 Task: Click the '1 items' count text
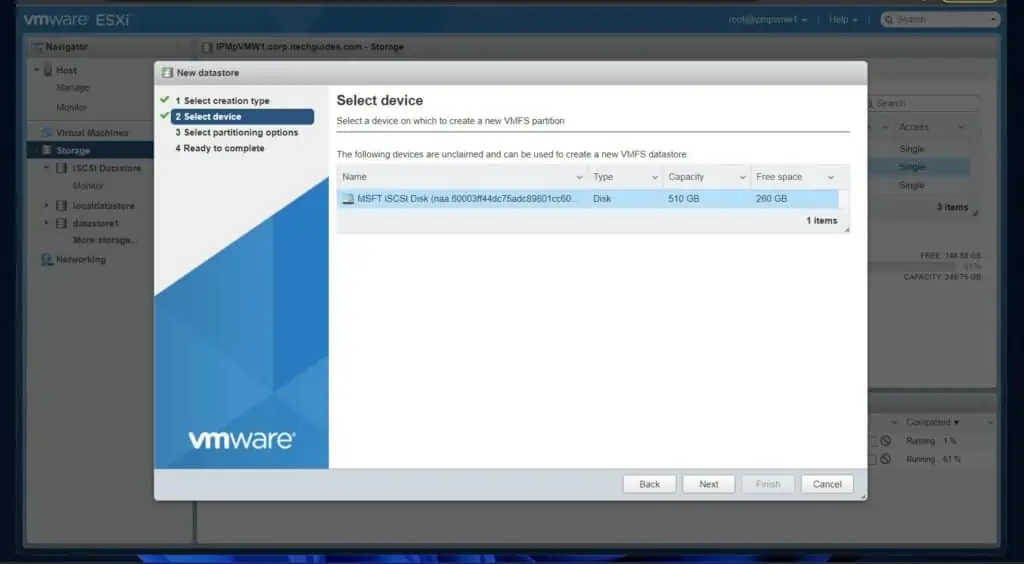pyautogui.click(x=821, y=221)
